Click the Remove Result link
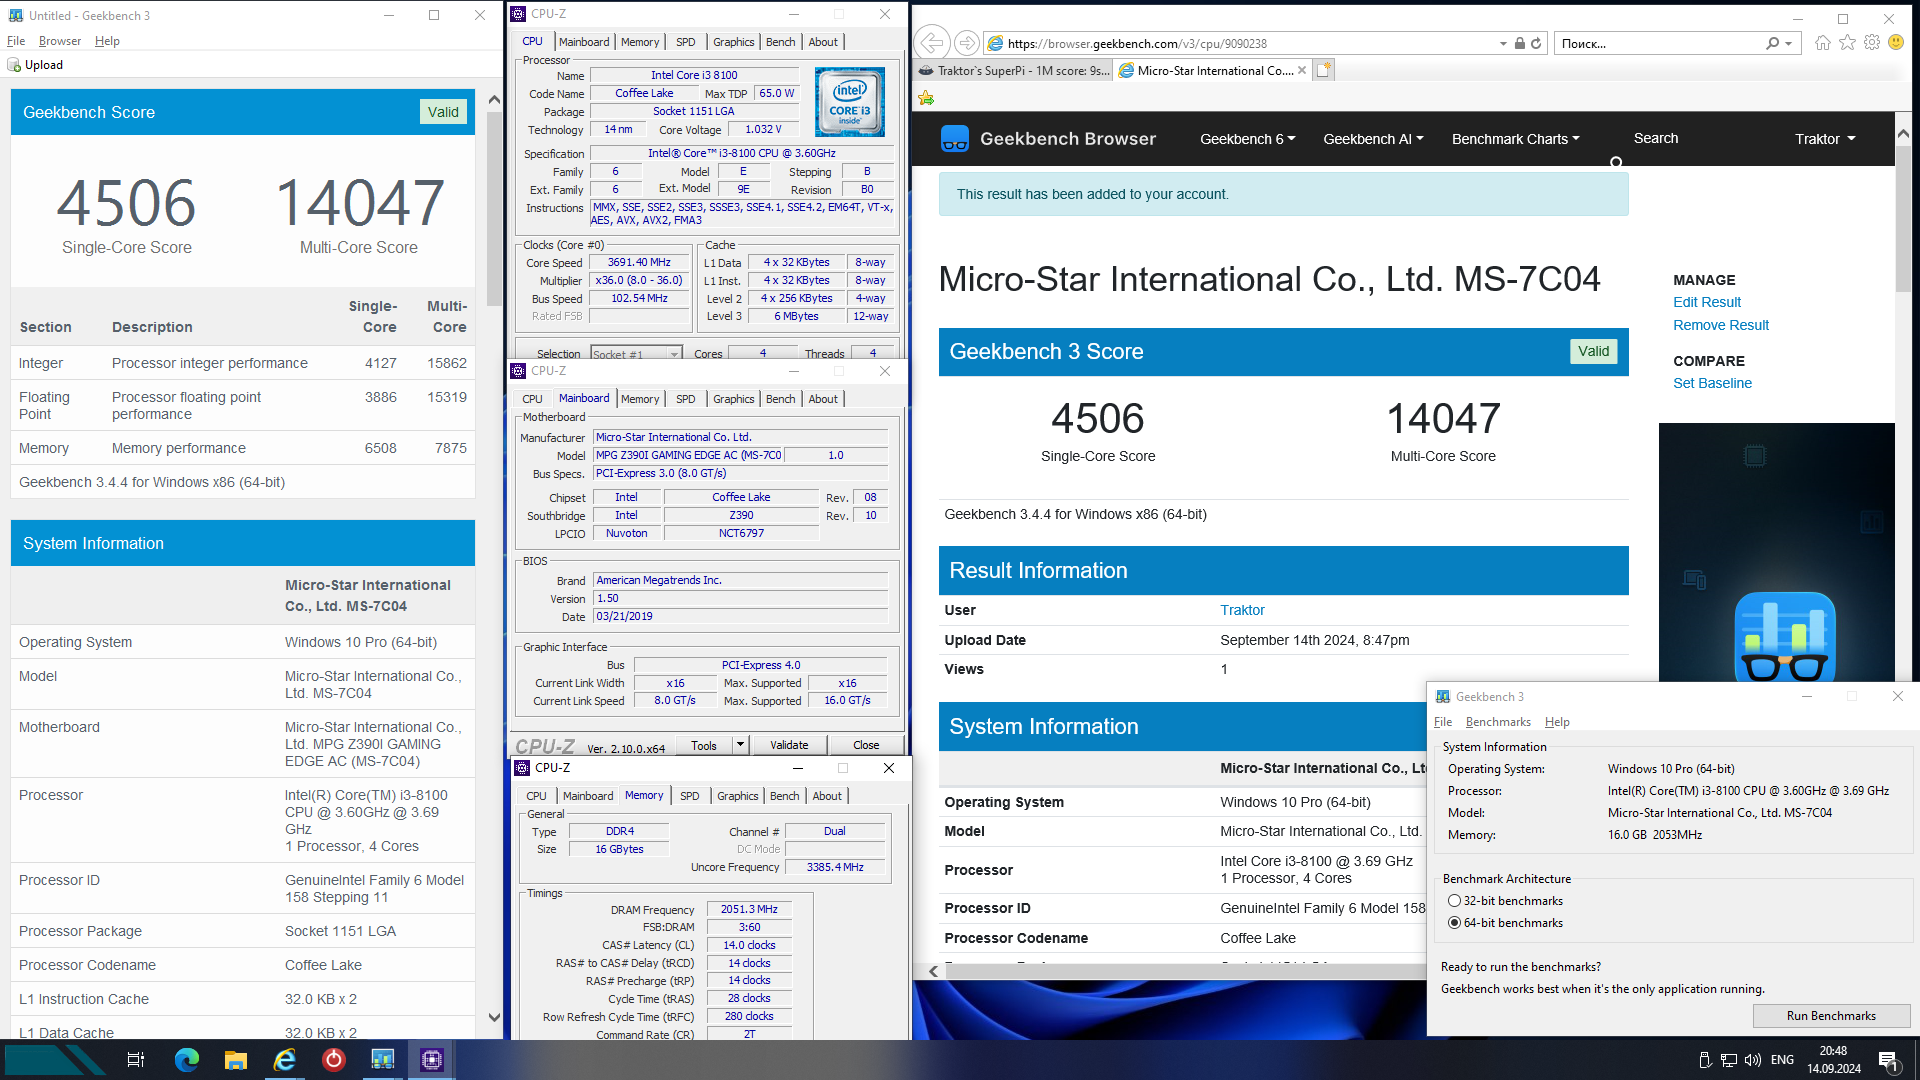This screenshot has height=1080, width=1920. pyautogui.click(x=1721, y=325)
